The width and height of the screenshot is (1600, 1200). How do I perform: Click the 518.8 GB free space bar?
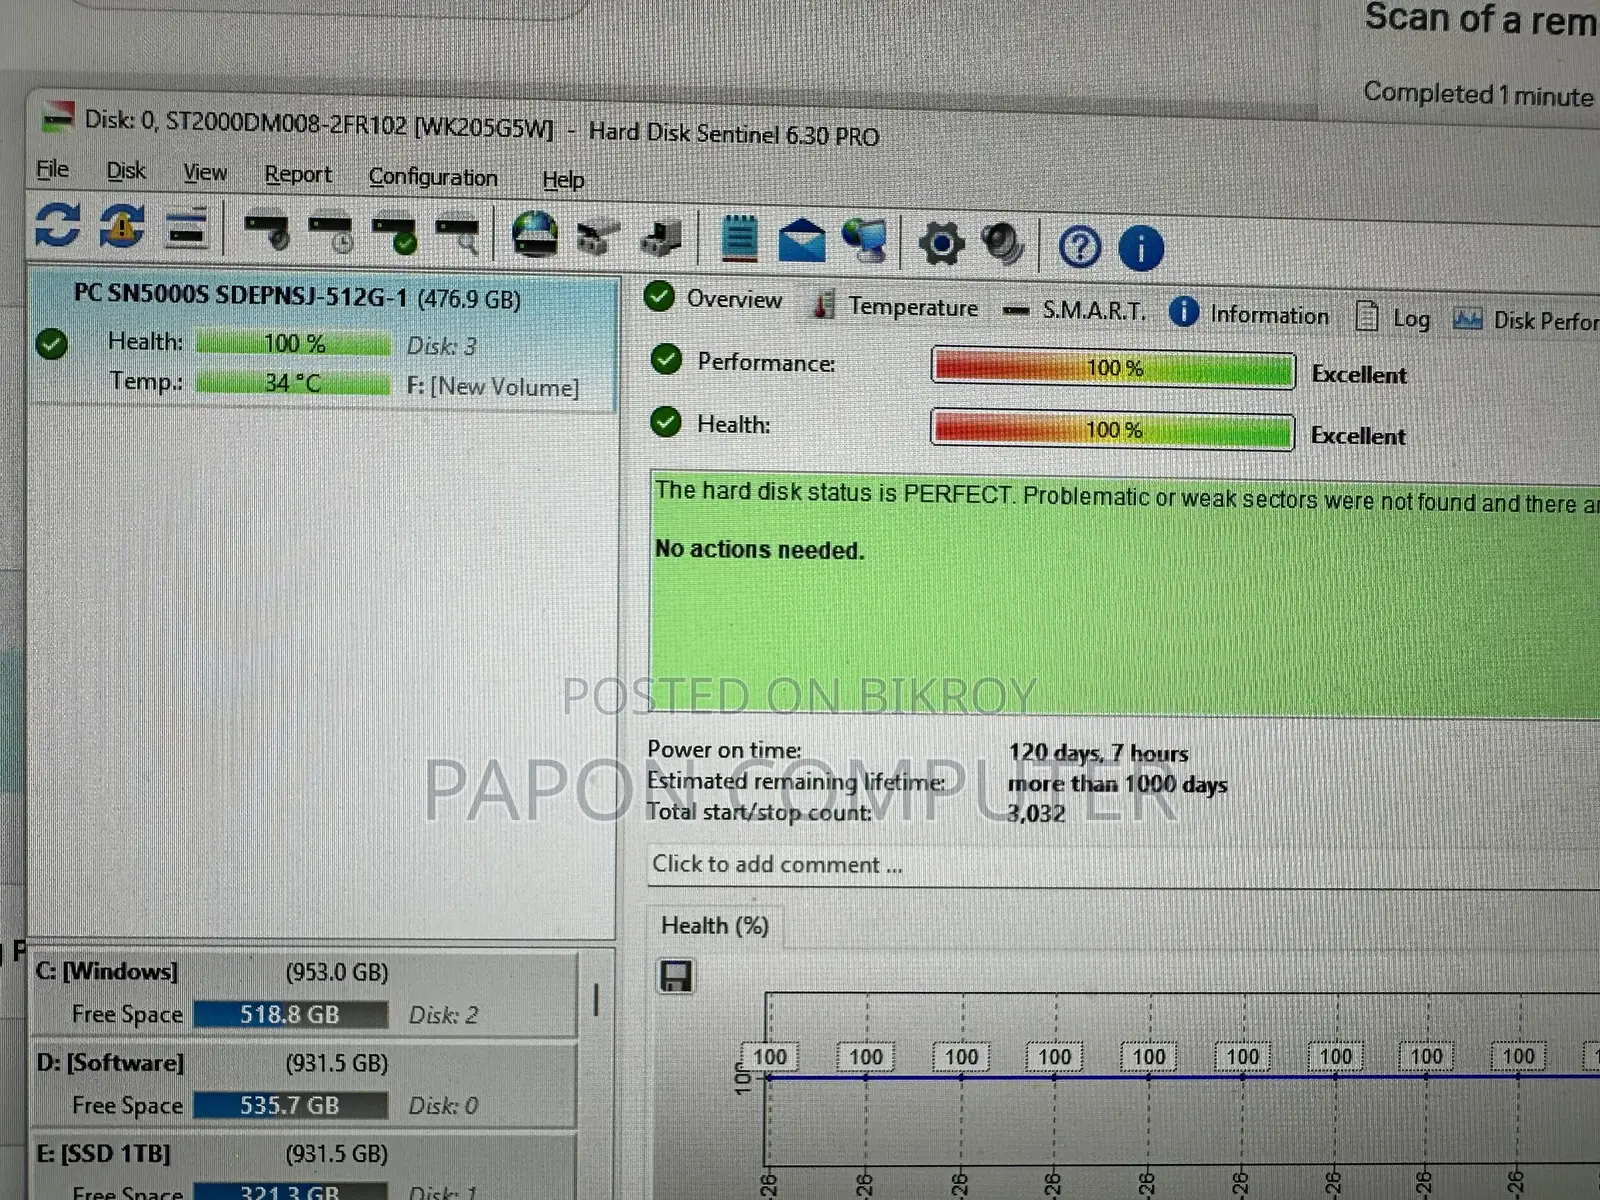(290, 1015)
